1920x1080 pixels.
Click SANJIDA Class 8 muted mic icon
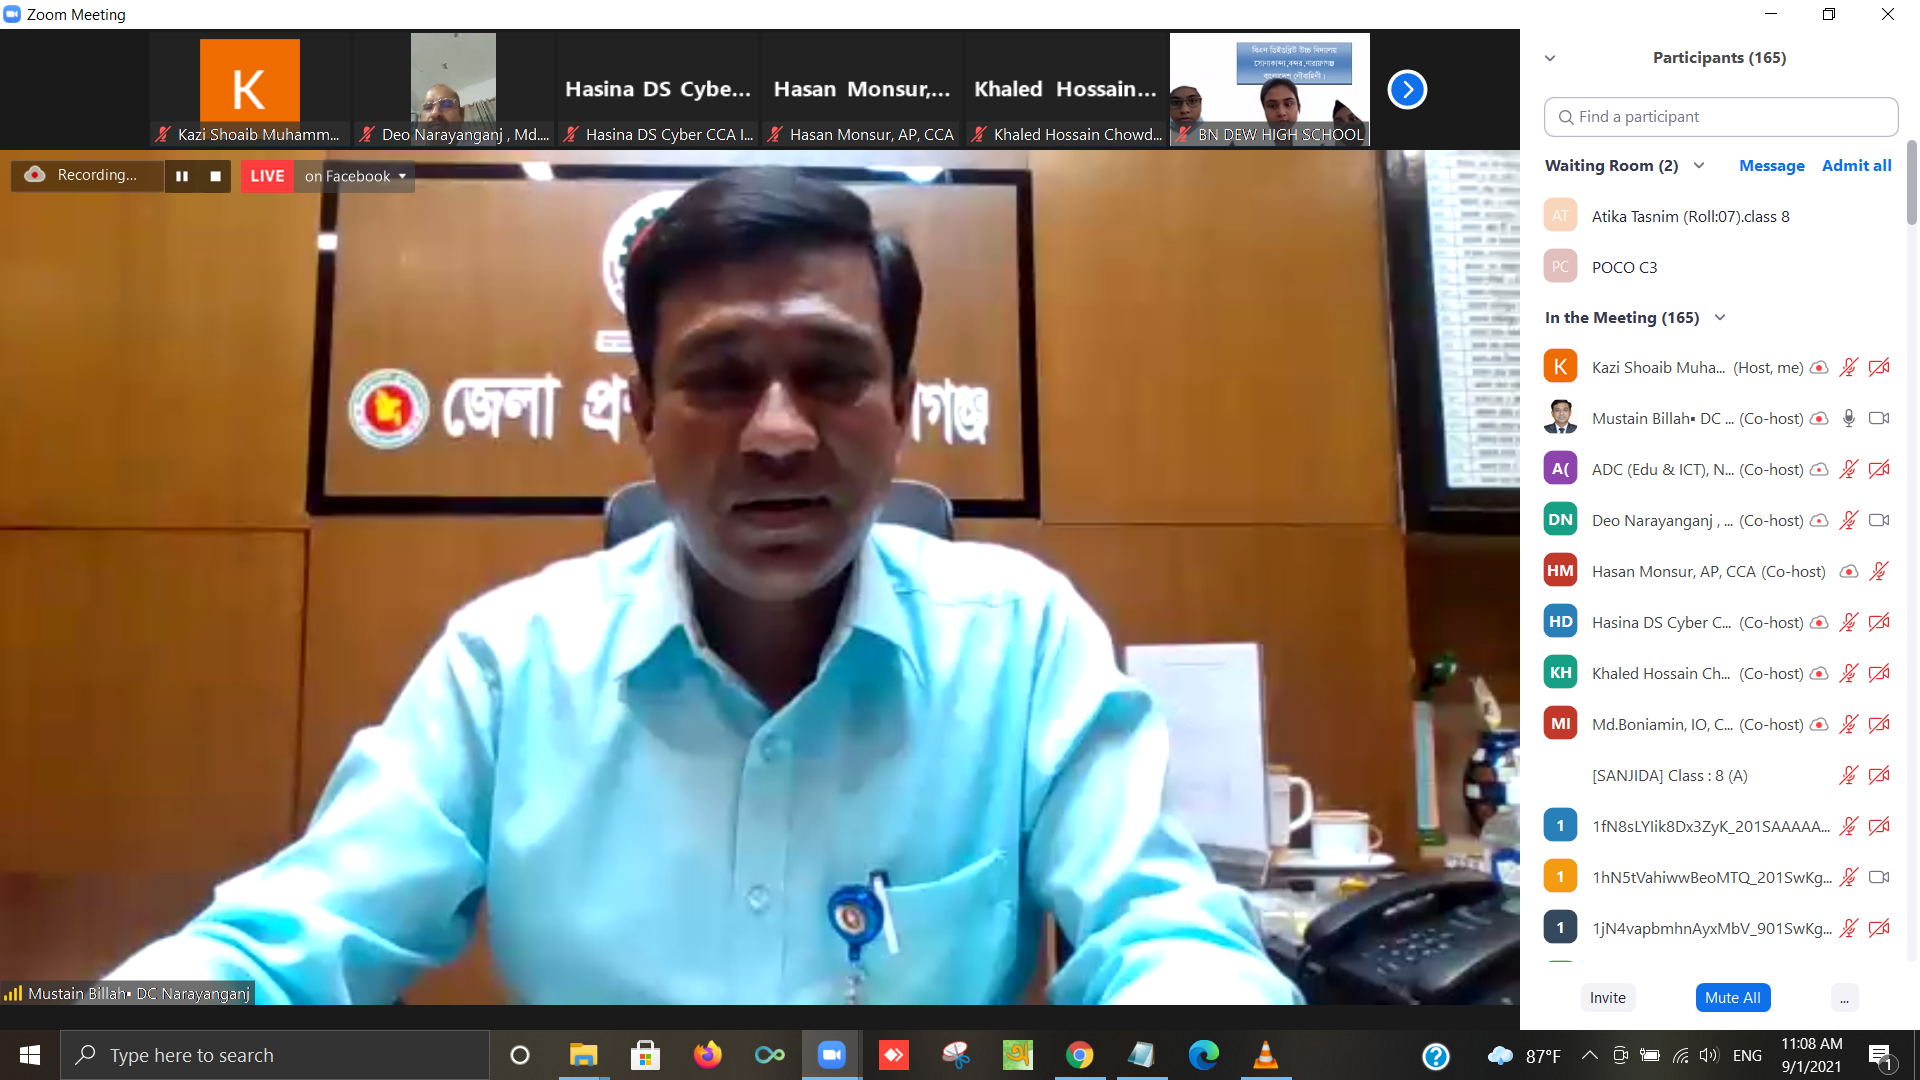(1849, 776)
